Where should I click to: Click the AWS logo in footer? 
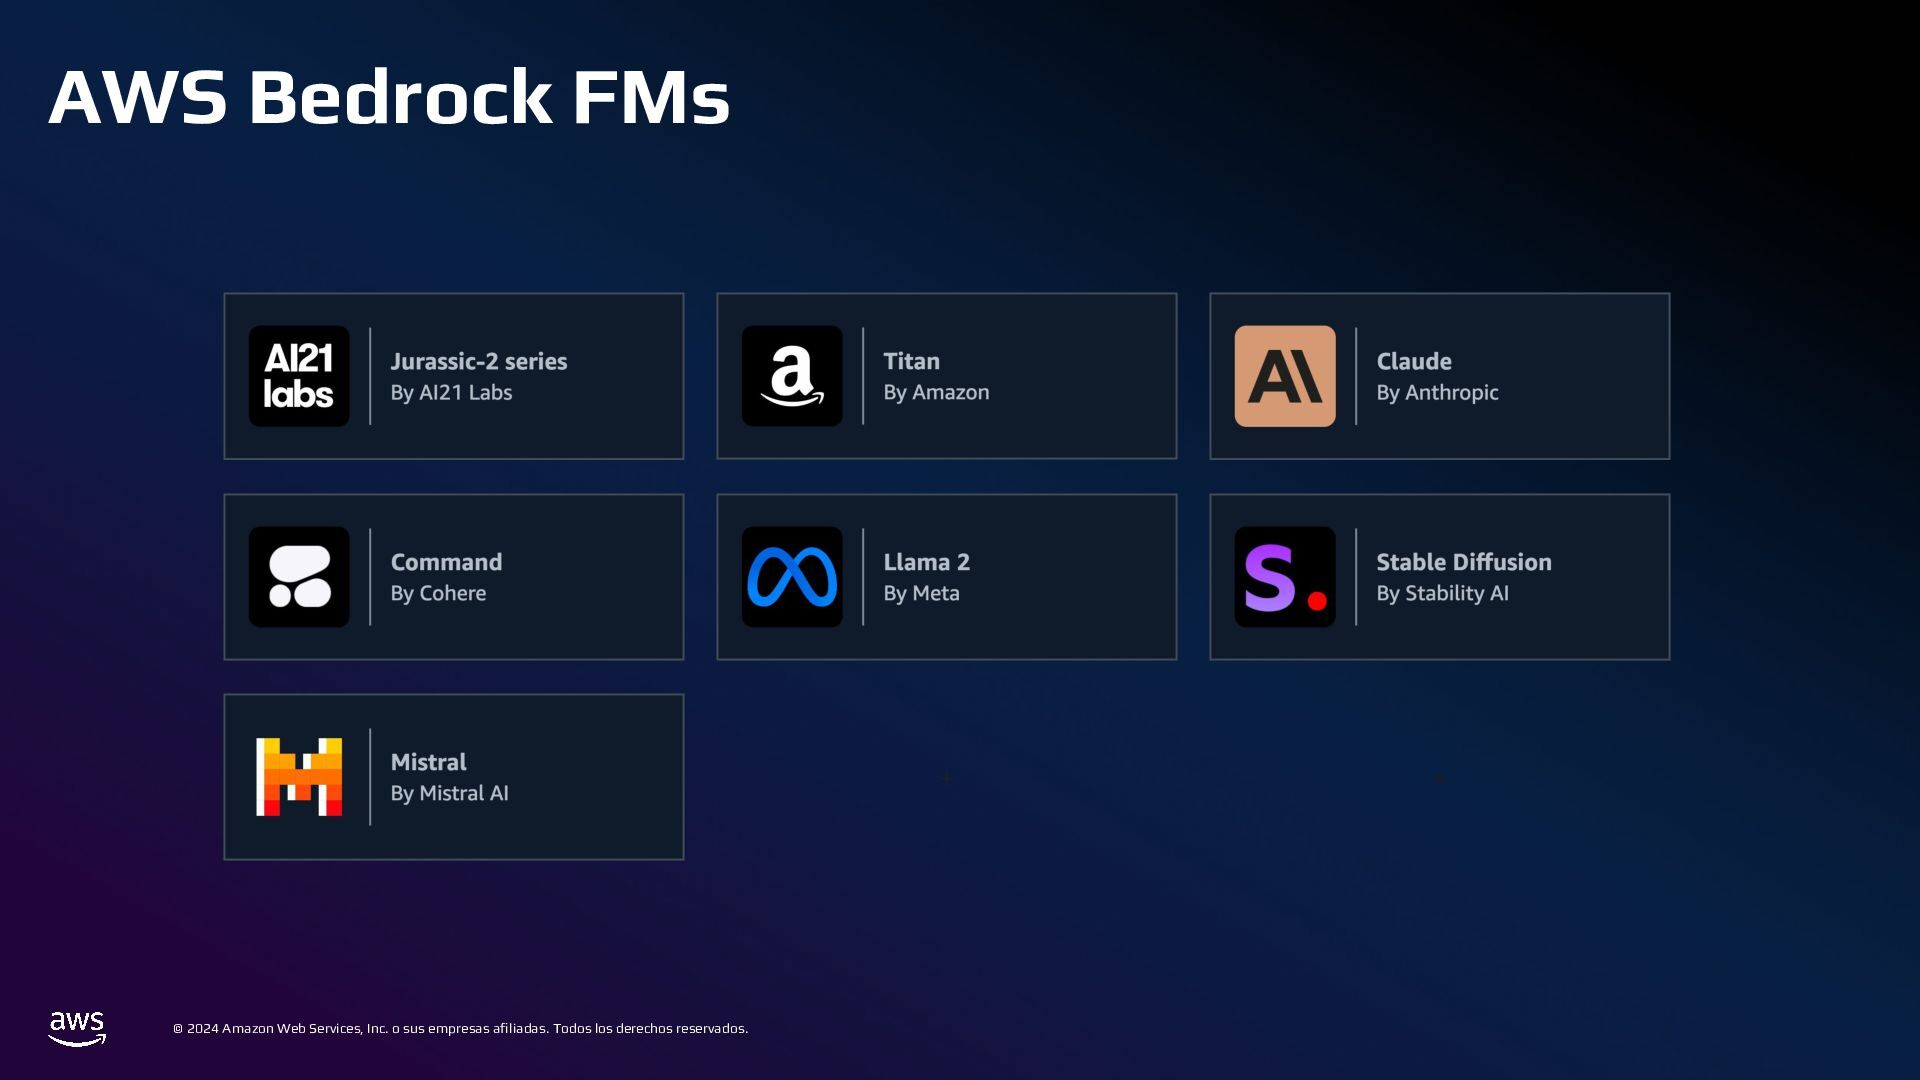[77, 1028]
